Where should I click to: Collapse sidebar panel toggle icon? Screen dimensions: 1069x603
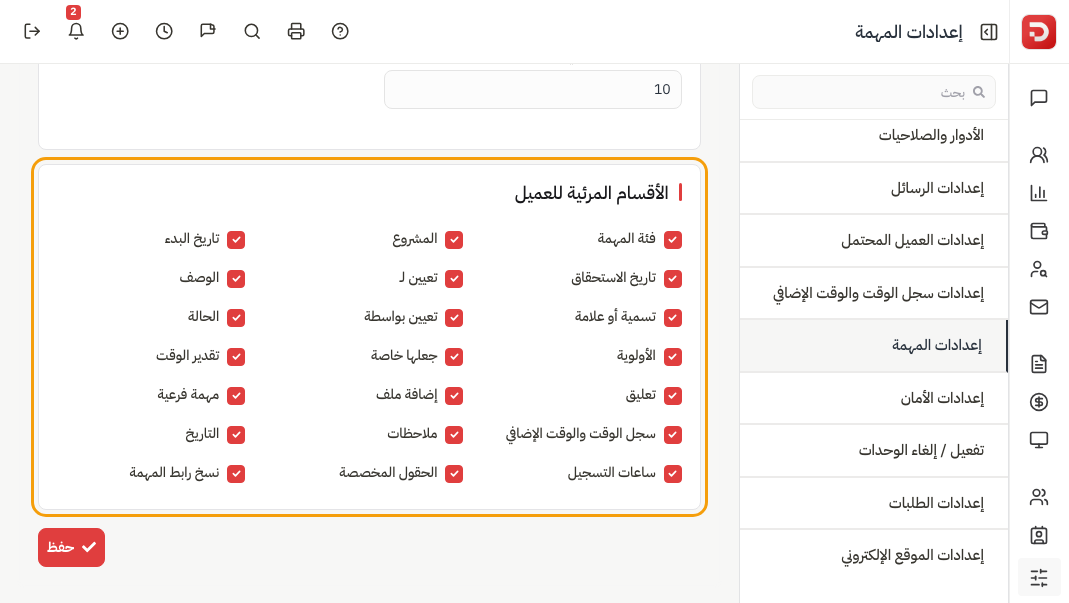click(x=989, y=32)
